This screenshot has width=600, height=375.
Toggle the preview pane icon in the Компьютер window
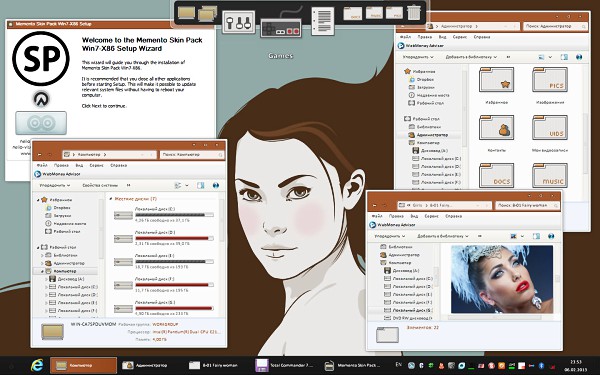pyautogui.click(x=201, y=185)
